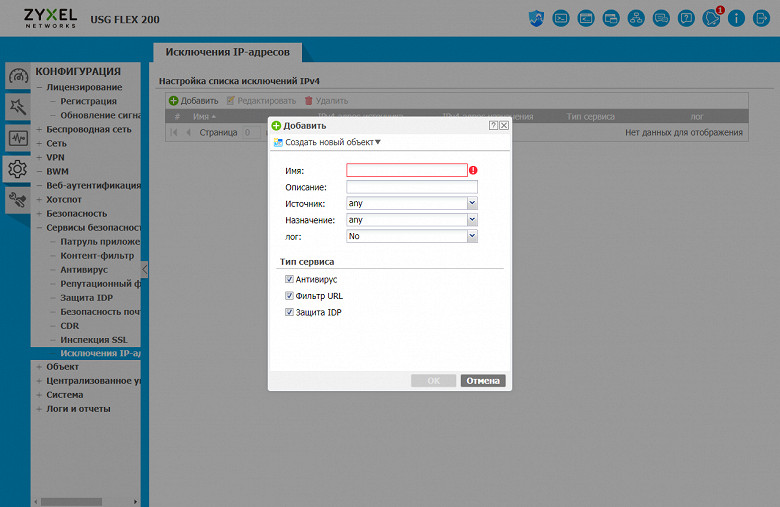Open the Monitor waveform sidebar icon

[x=18, y=138]
